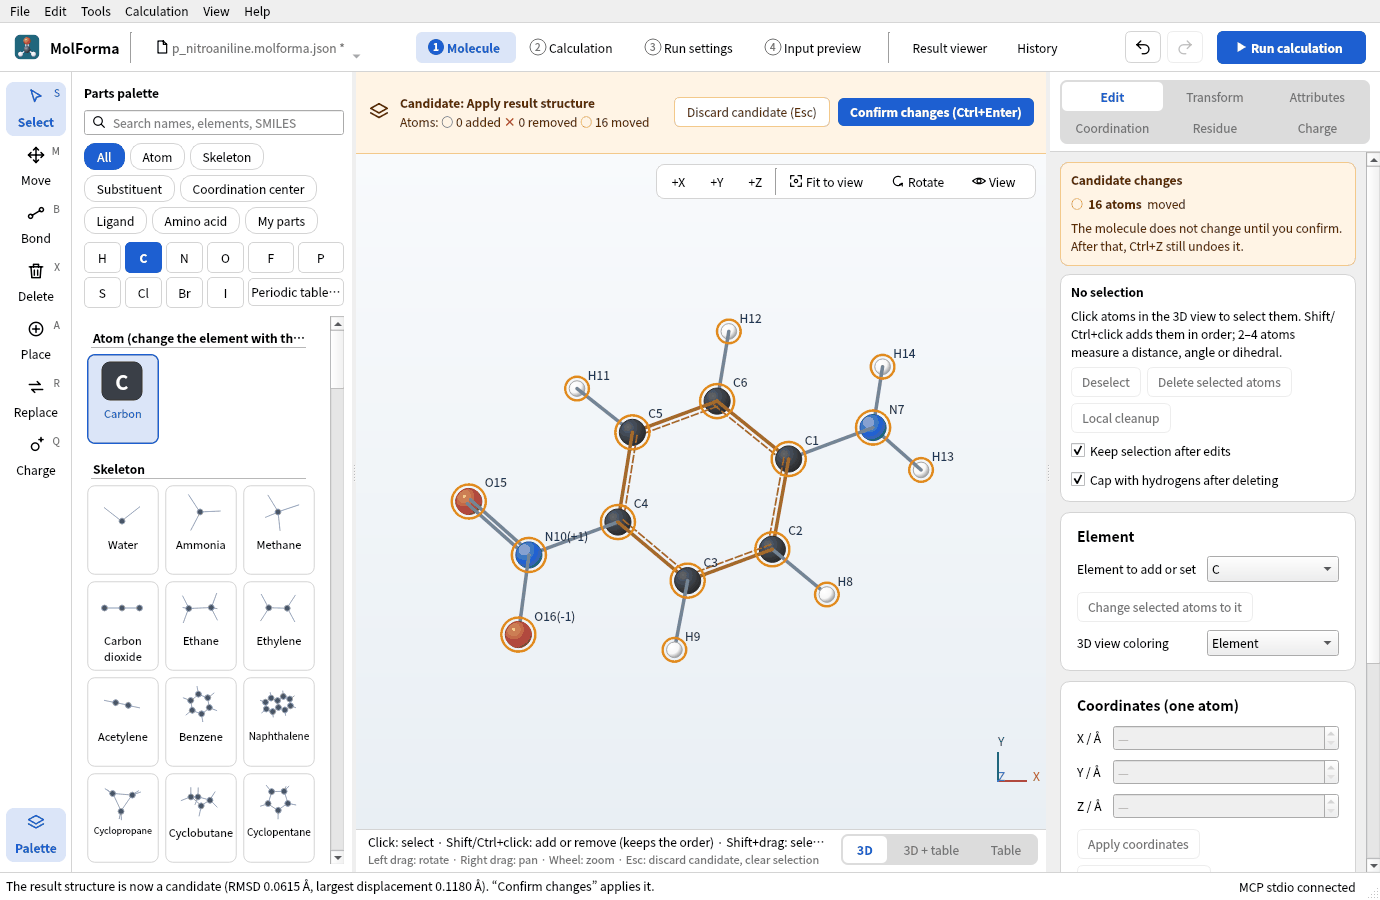Toggle the Palette panel button
Image resolution: width=1380 pixels, height=900 pixels.
coord(36,834)
